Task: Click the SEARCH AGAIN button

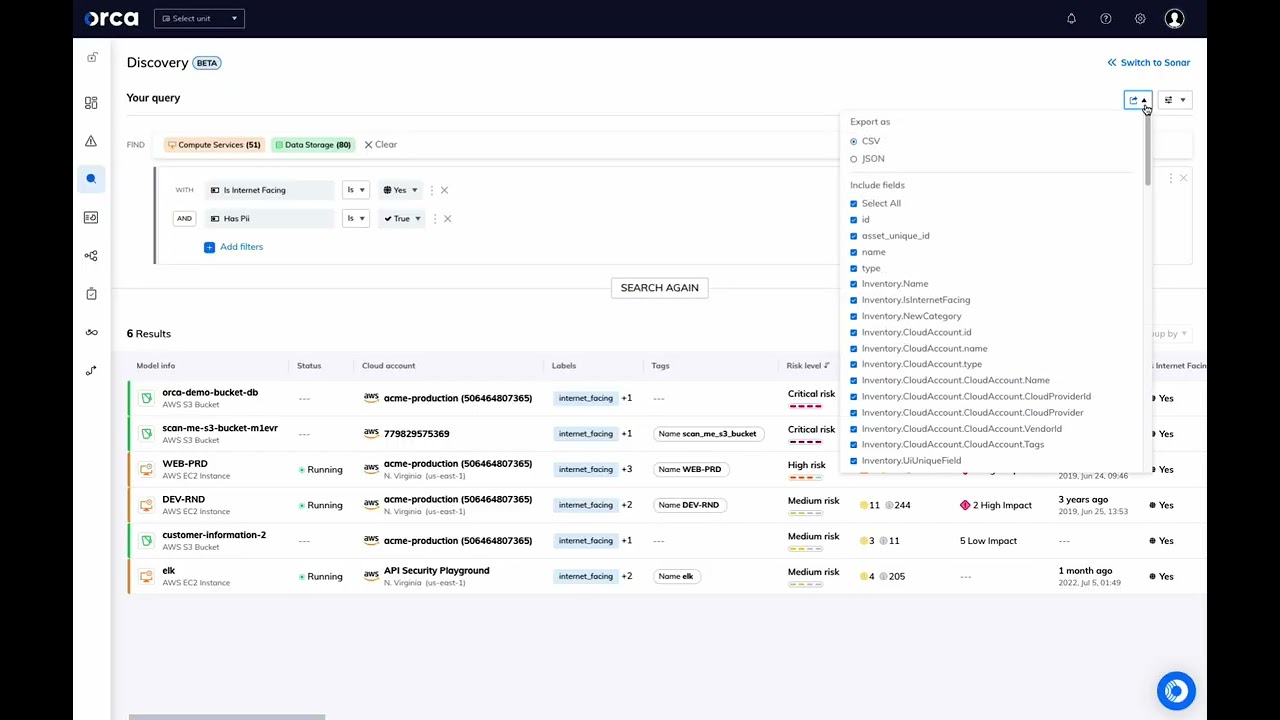Action: coord(660,288)
